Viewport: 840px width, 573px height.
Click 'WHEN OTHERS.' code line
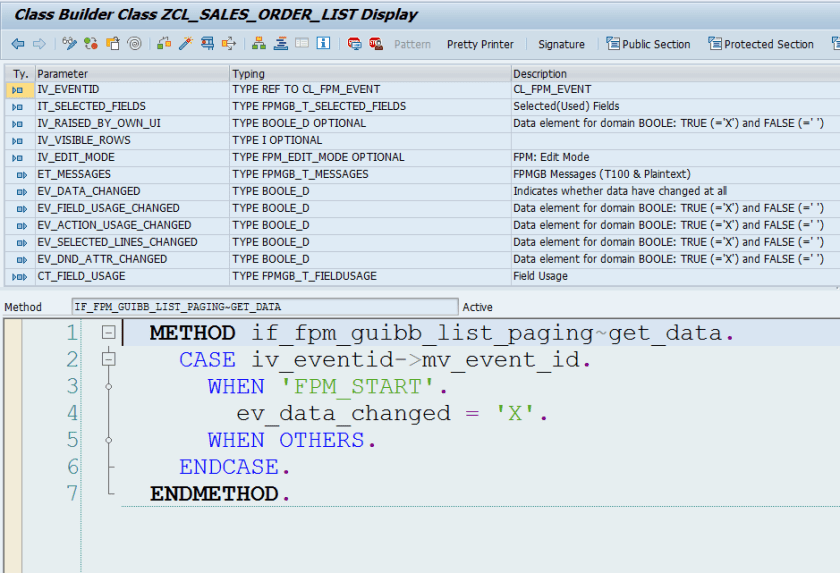[x=291, y=440]
